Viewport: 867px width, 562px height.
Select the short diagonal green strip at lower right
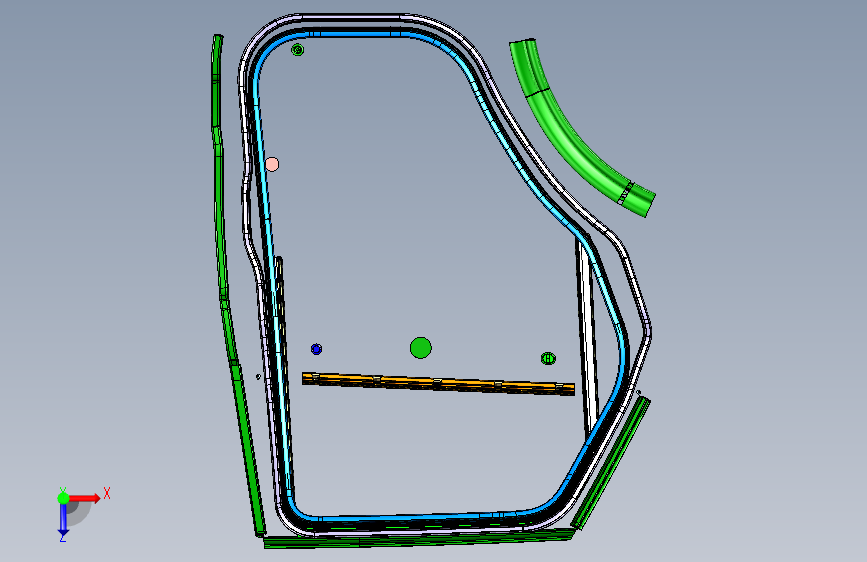click(610, 462)
